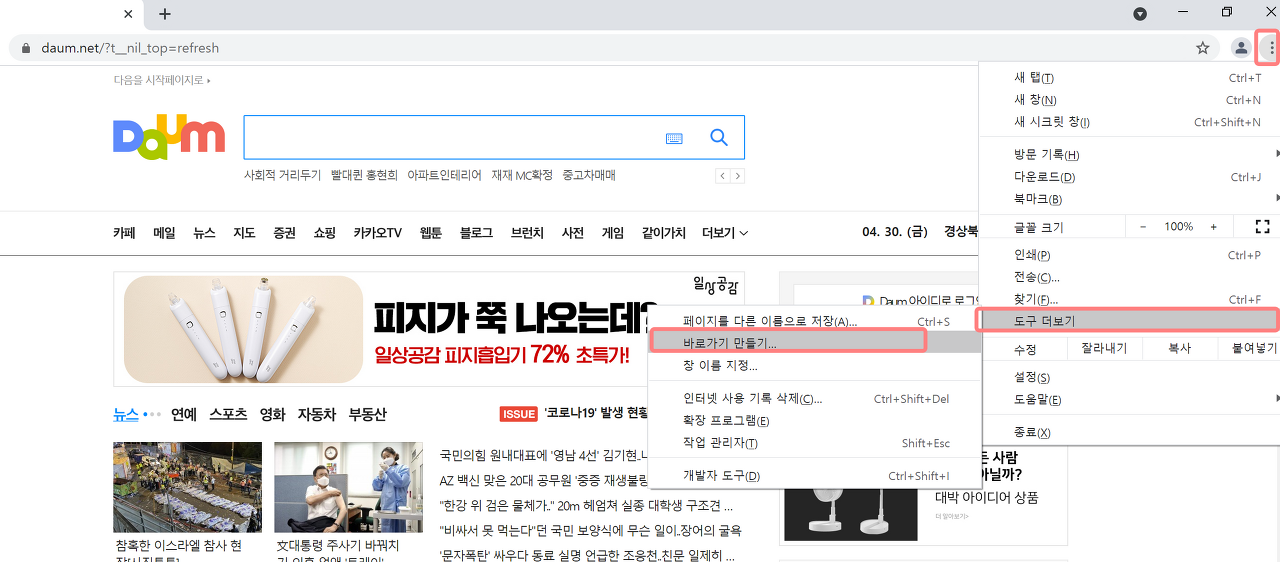Click the padlock site info icon

click(25, 48)
